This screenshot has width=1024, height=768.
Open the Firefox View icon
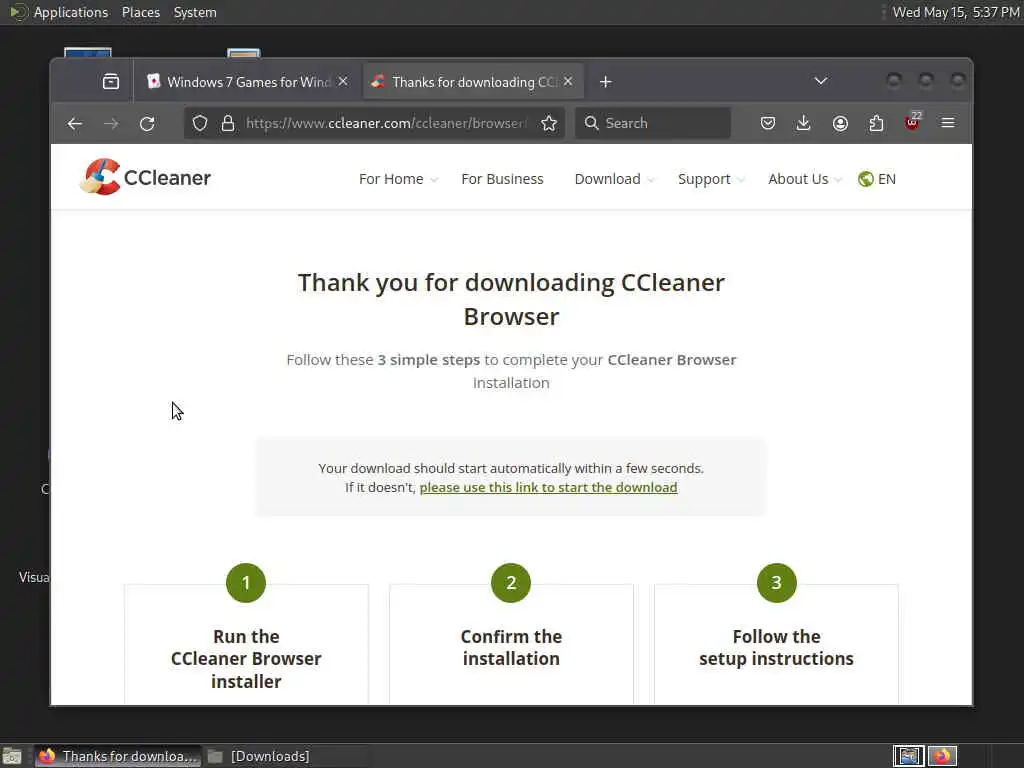point(111,82)
